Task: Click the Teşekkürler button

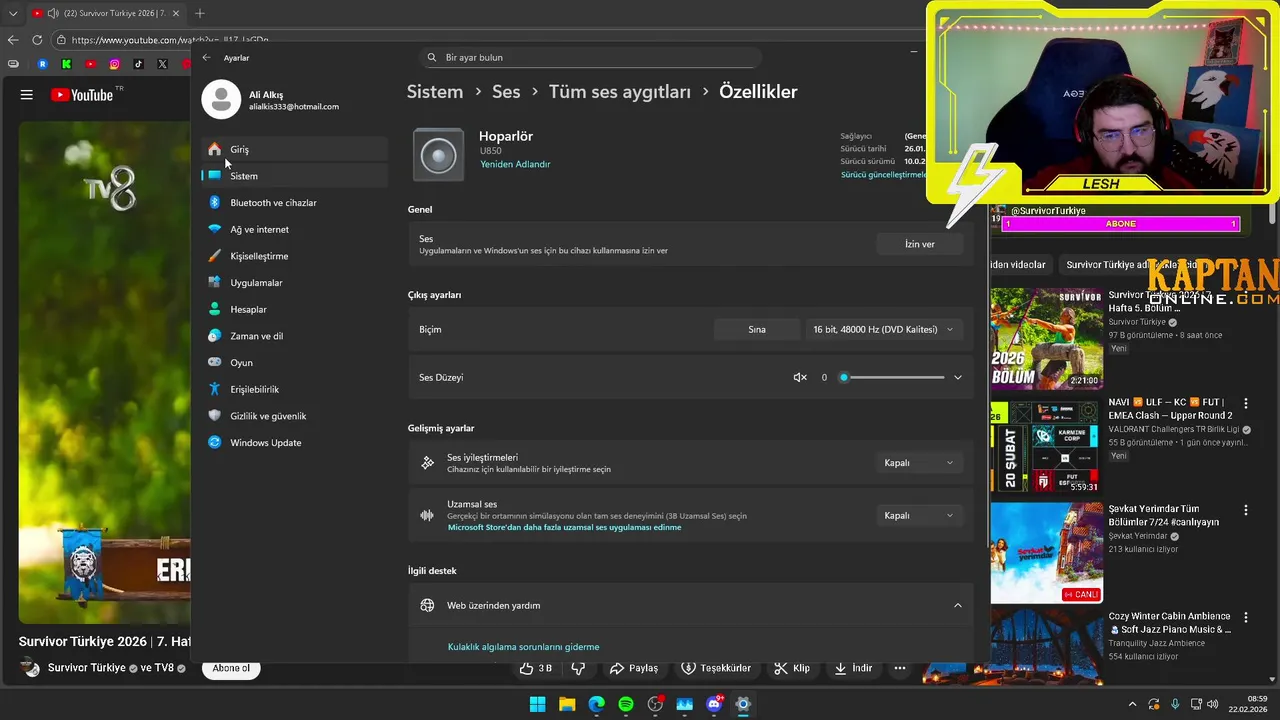Action: (x=716, y=668)
